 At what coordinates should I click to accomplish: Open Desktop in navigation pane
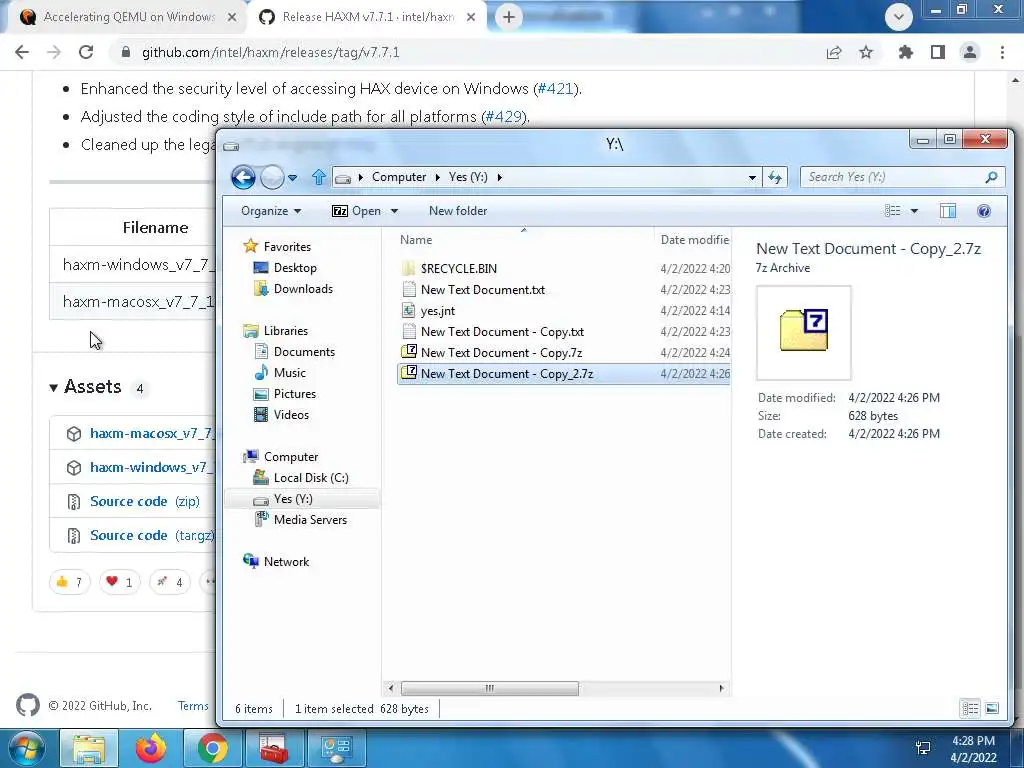pos(295,268)
